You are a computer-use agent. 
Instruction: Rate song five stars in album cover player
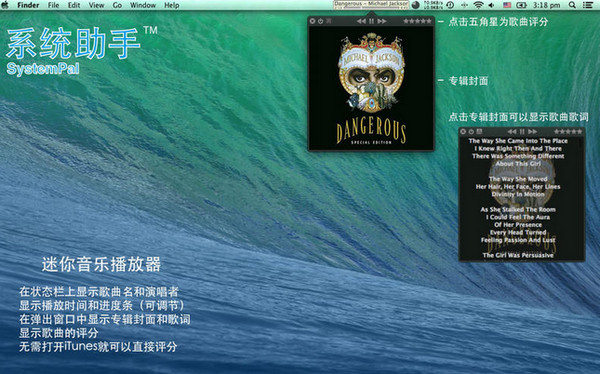pos(429,21)
